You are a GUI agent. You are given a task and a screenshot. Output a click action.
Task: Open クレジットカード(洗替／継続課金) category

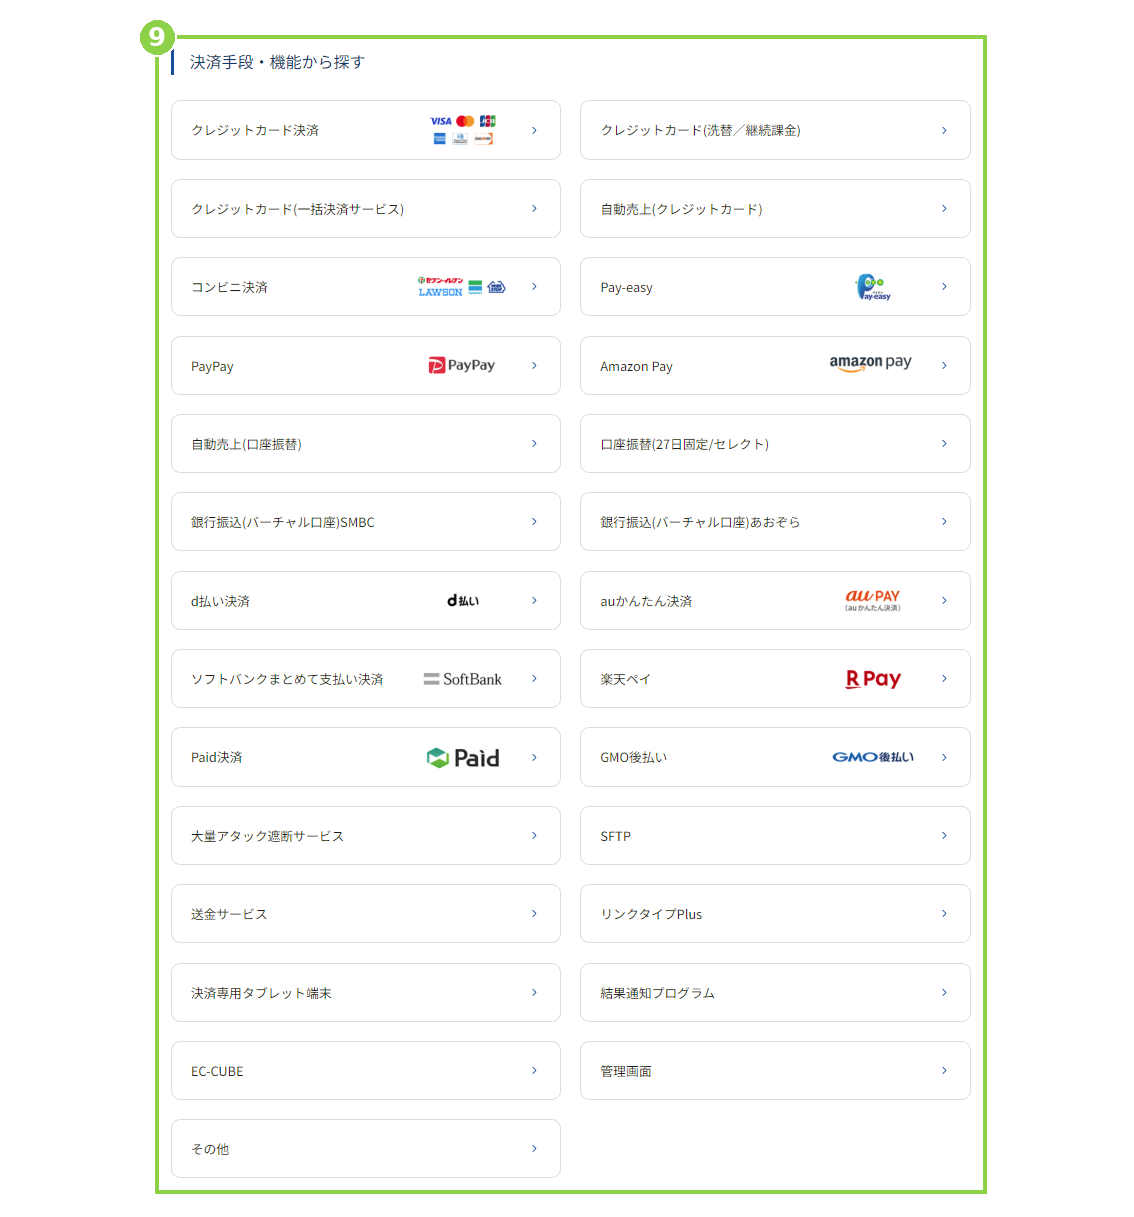(x=775, y=130)
